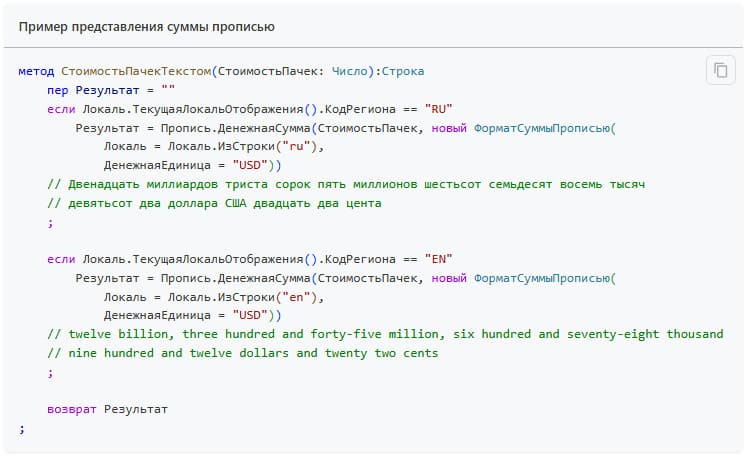Click the comment starting with "Двенадцать миллиардов"
The height and width of the screenshot is (457, 747).
click(x=345, y=184)
